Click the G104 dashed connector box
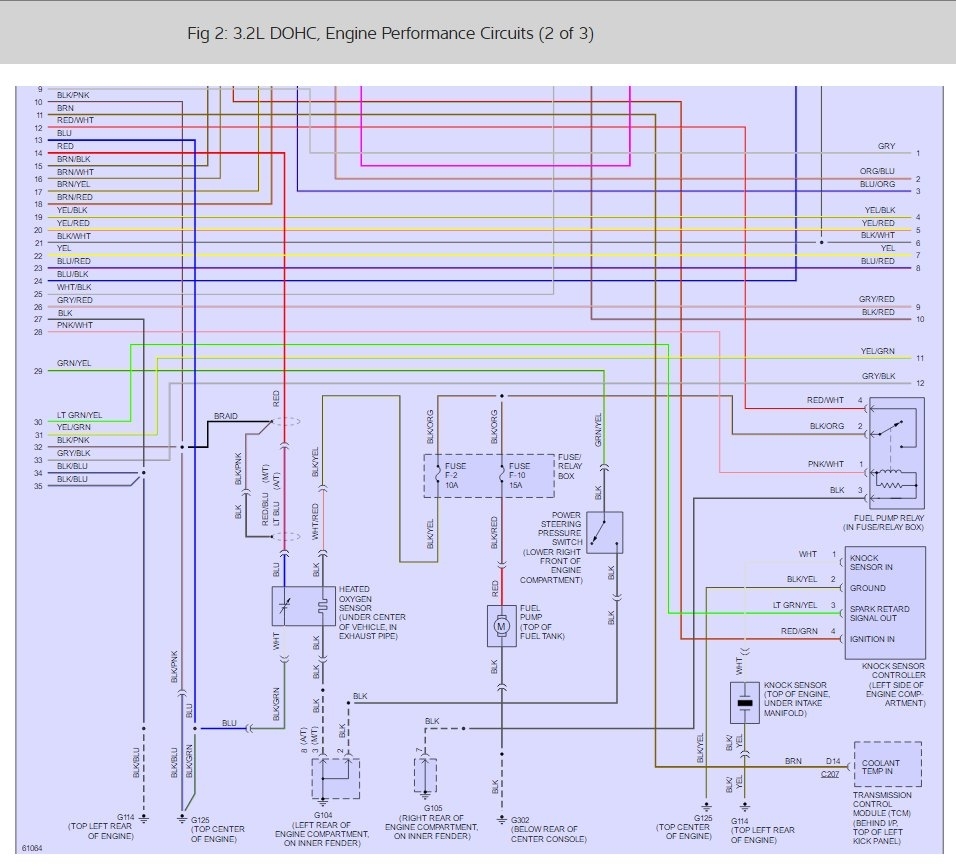The image size is (956, 866). tap(335, 779)
